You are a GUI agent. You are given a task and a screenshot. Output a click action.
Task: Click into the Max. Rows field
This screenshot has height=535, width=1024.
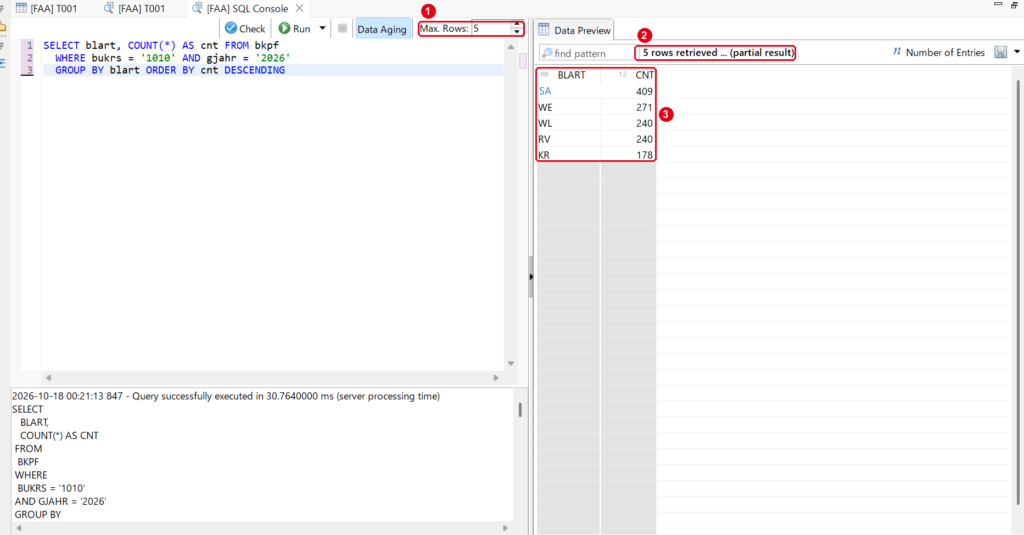pos(491,29)
